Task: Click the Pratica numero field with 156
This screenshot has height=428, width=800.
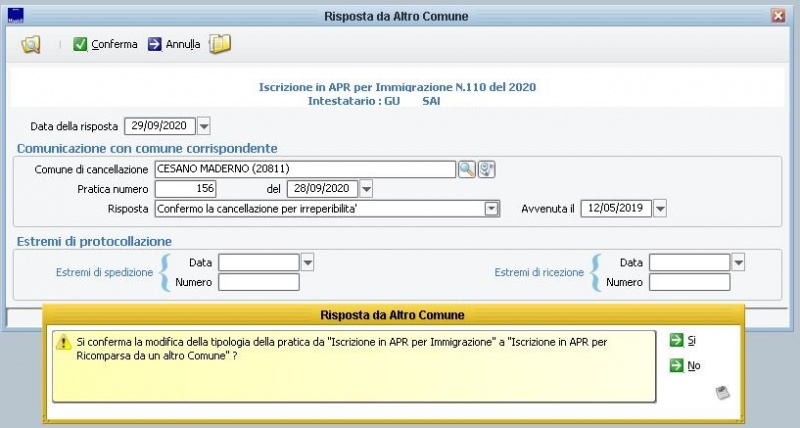Action: [x=186, y=189]
